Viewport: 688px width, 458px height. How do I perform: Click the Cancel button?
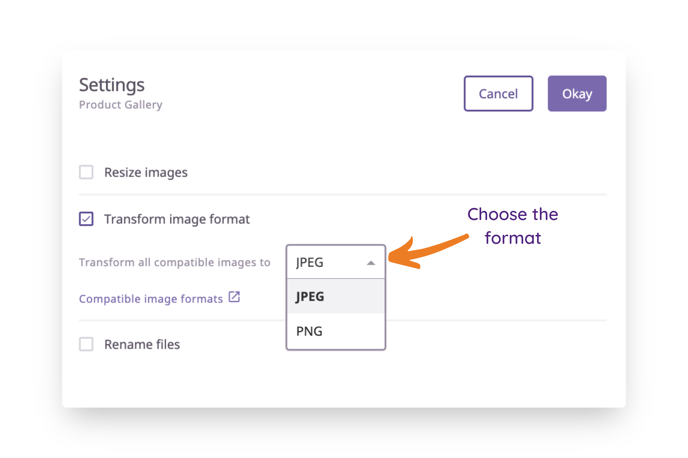(498, 93)
